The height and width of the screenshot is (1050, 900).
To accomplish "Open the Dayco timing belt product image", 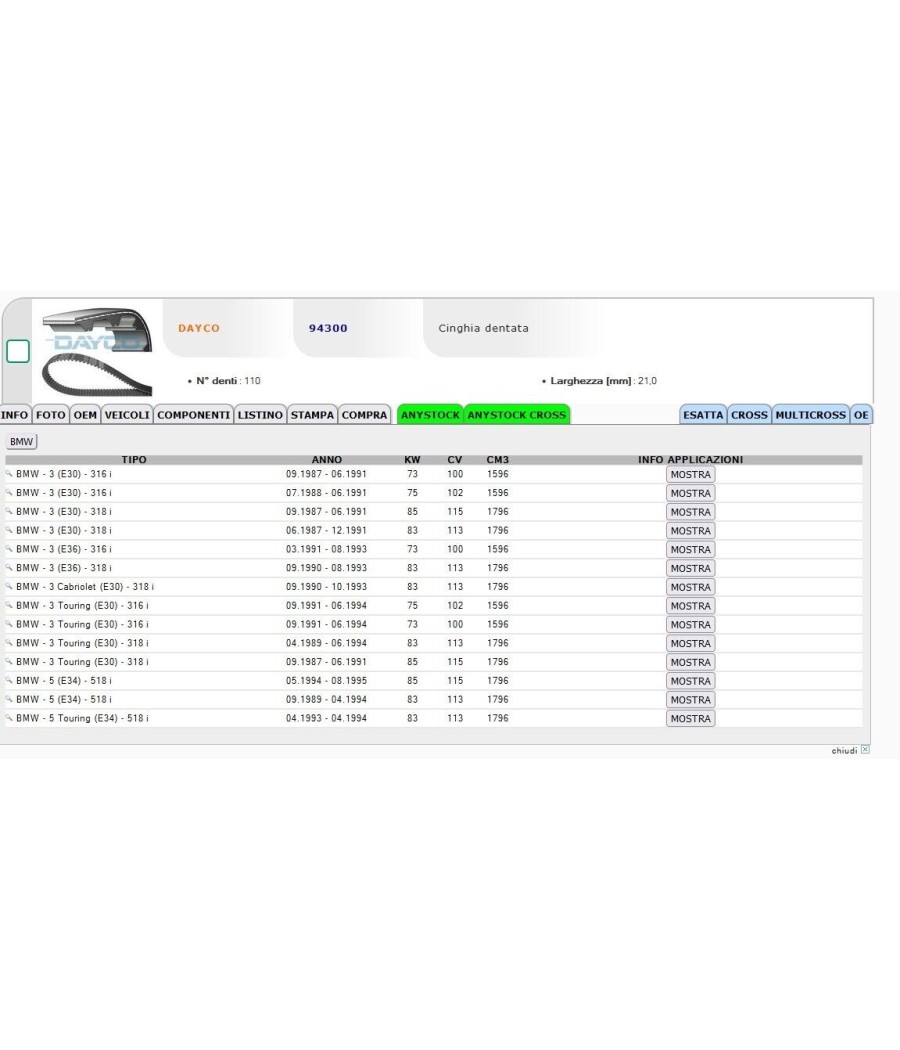I will pyautogui.click(x=97, y=352).
